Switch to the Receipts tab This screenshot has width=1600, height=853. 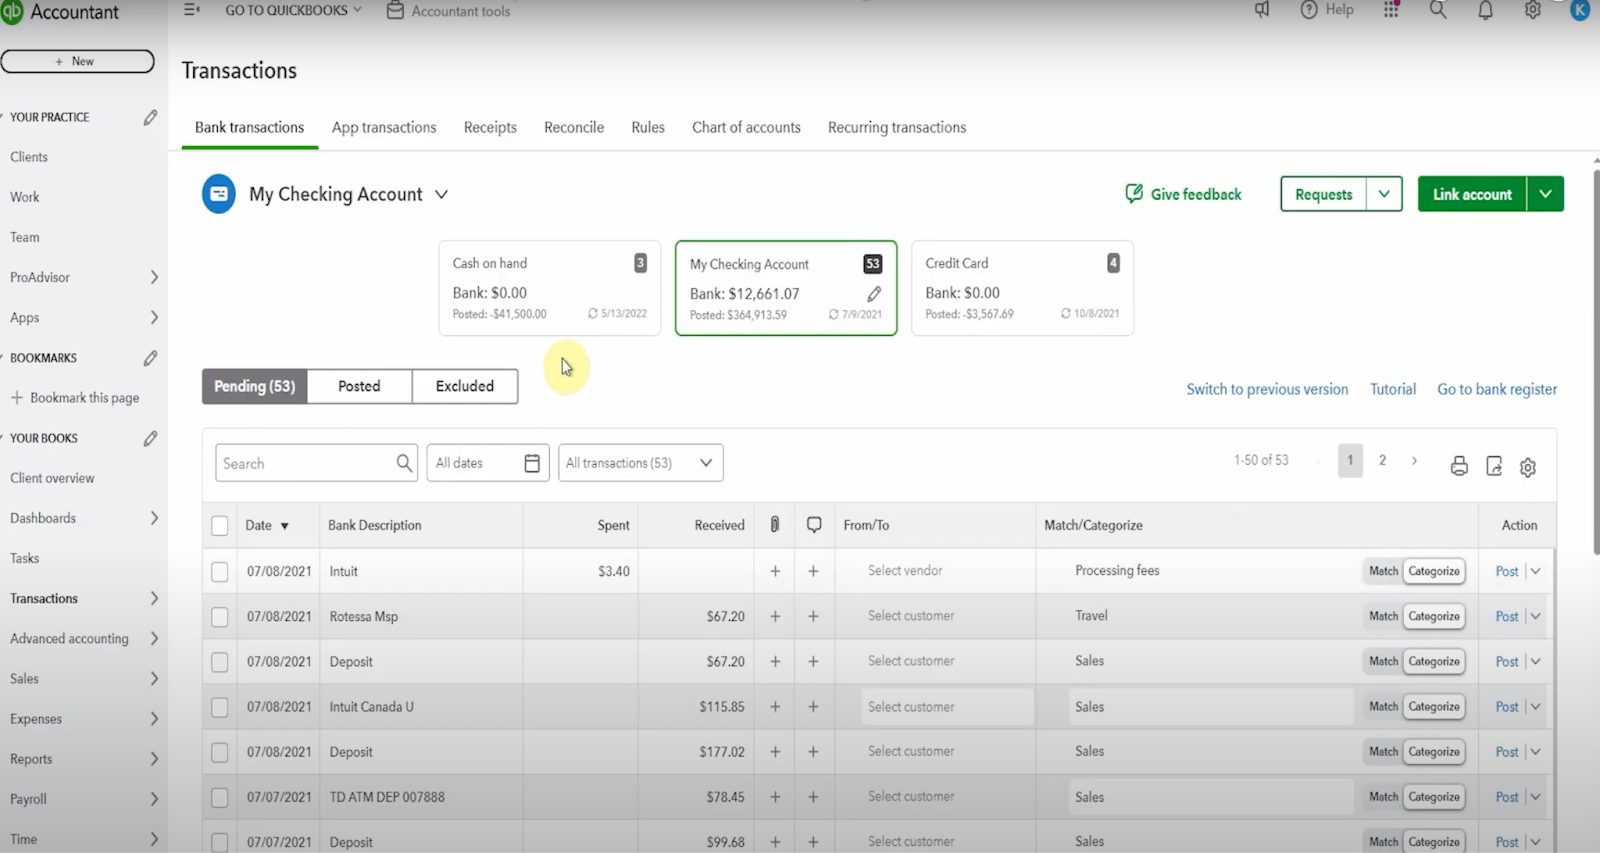tap(490, 127)
